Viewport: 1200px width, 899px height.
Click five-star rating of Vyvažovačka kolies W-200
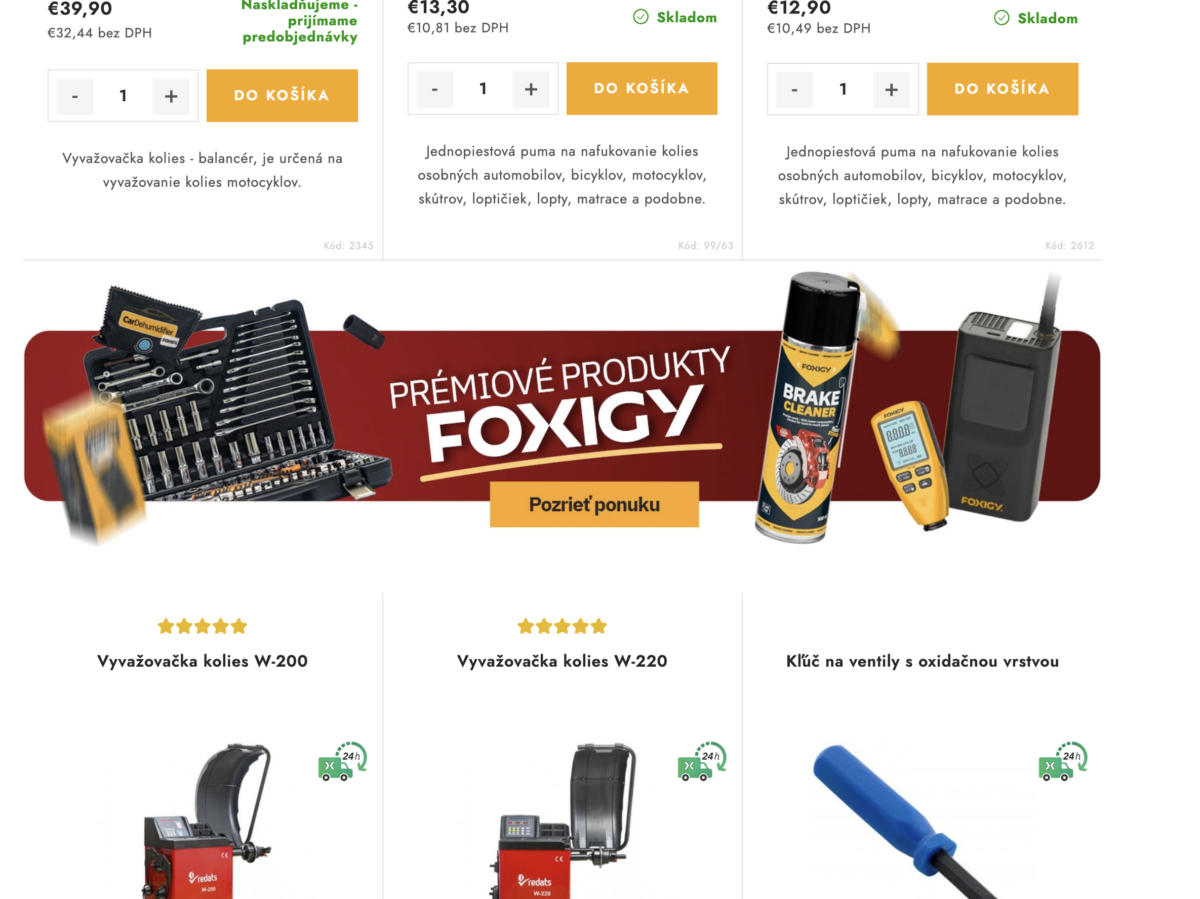pos(202,626)
